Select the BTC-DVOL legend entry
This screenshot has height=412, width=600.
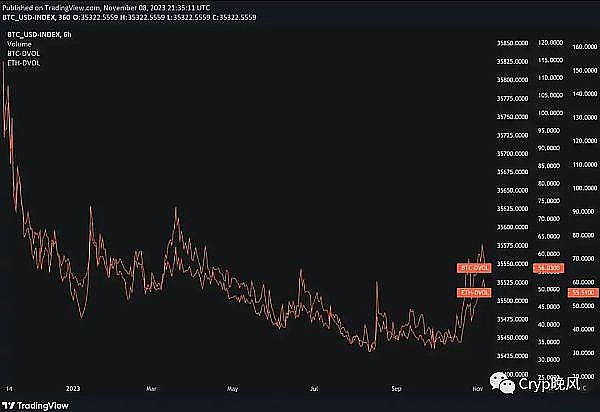coord(20,52)
